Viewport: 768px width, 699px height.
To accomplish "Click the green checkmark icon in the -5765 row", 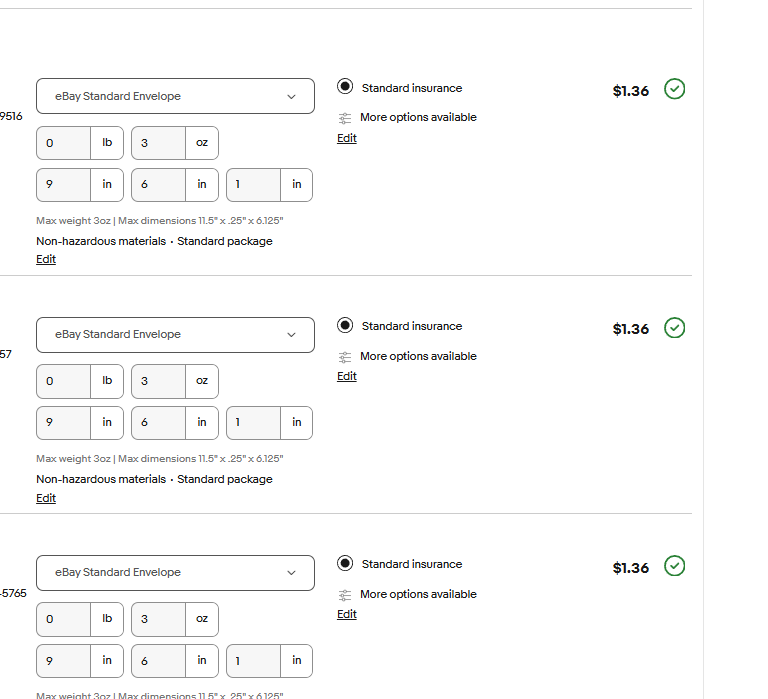I will click(674, 566).
